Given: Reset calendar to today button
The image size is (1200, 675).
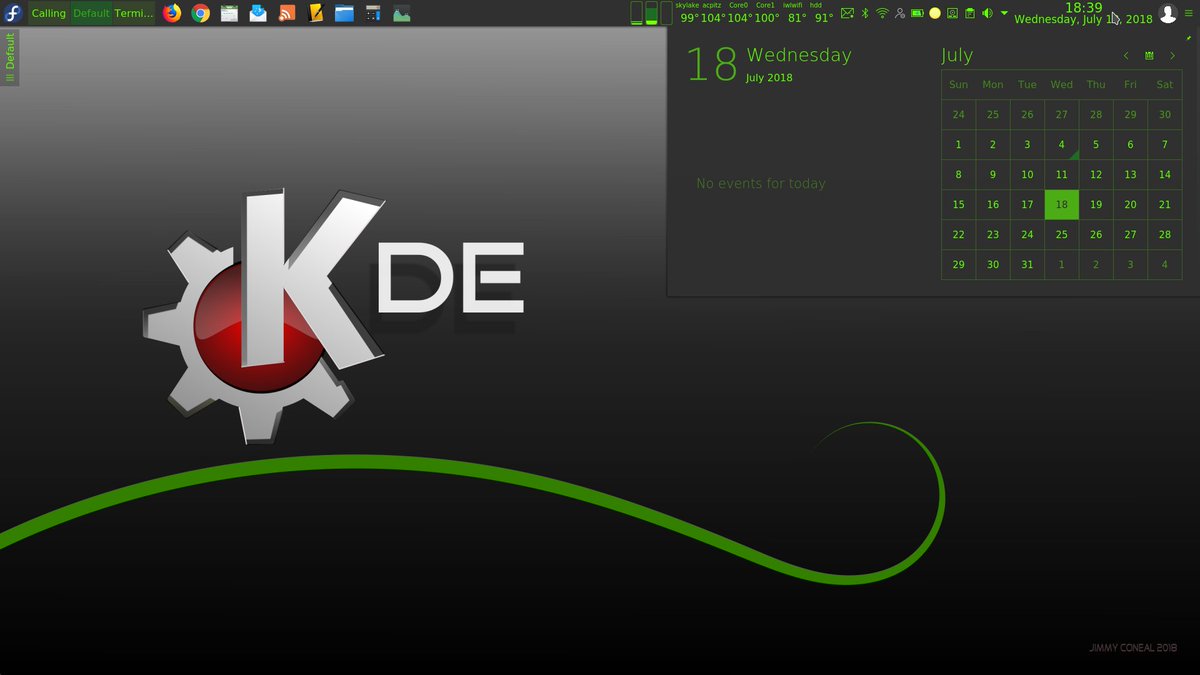Looking at the screenshot, I should [1149, 56].
